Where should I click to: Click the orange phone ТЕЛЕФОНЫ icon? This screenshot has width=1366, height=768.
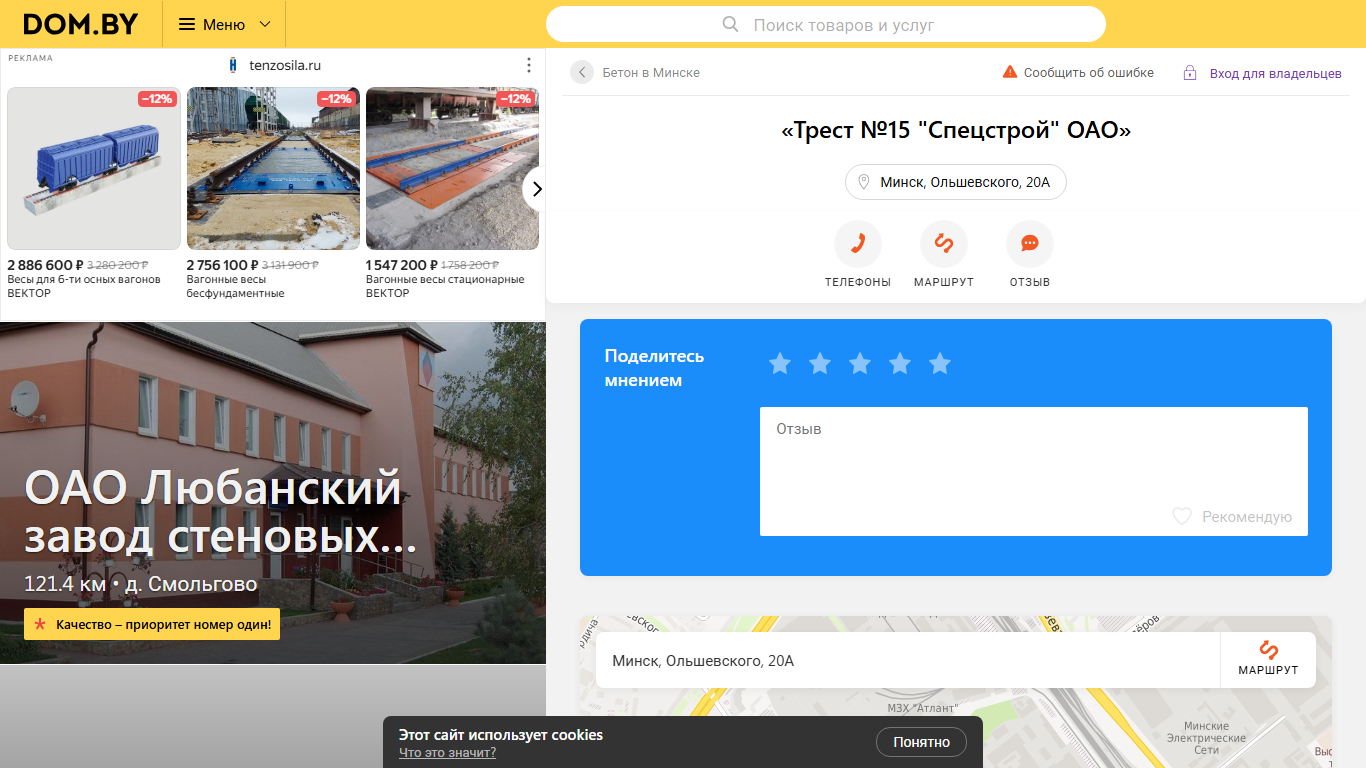858,244
